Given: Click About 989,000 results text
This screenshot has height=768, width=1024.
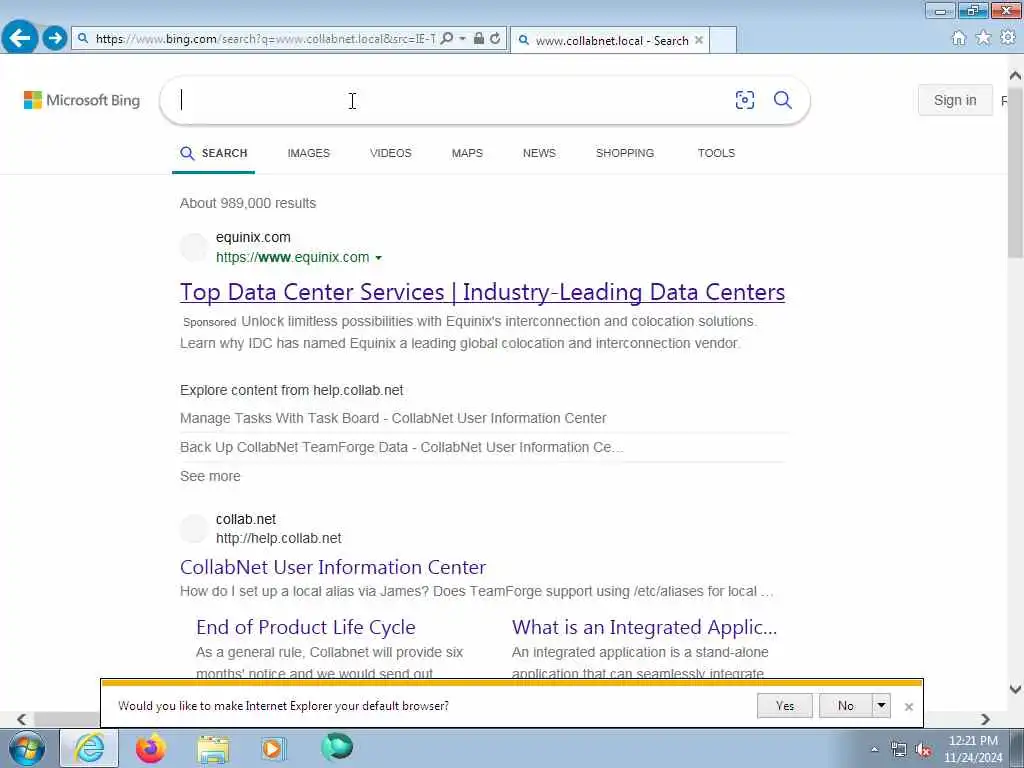Looking at the screenshot, I should (248, 203).
